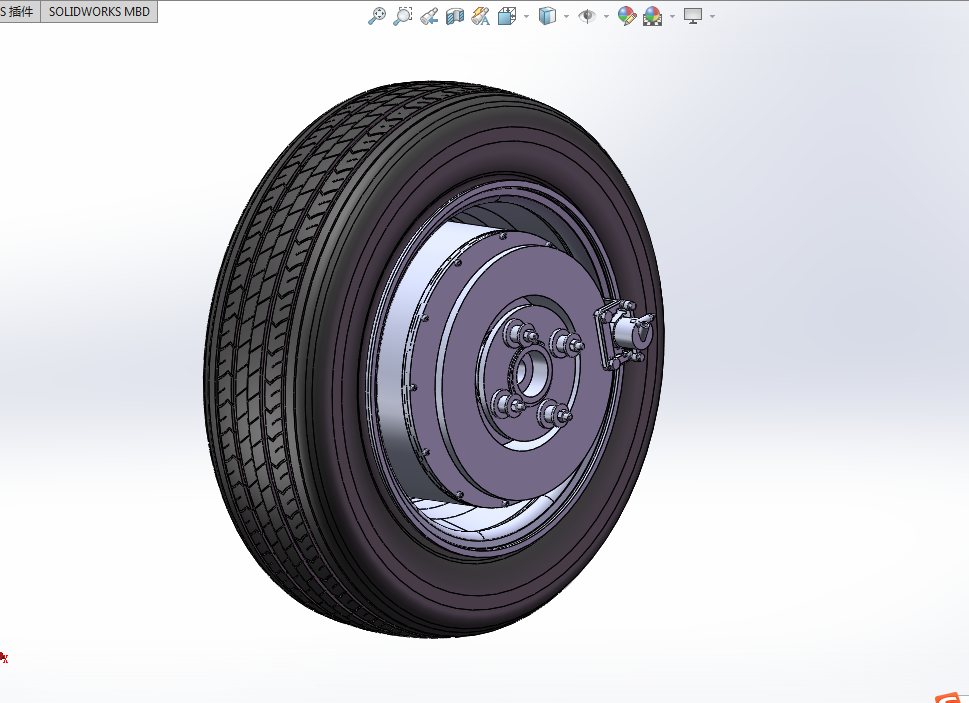Screen dimensions: 969x703
Task: Switch to the SOLIDWORKS MBD tab
Action: 99,12
